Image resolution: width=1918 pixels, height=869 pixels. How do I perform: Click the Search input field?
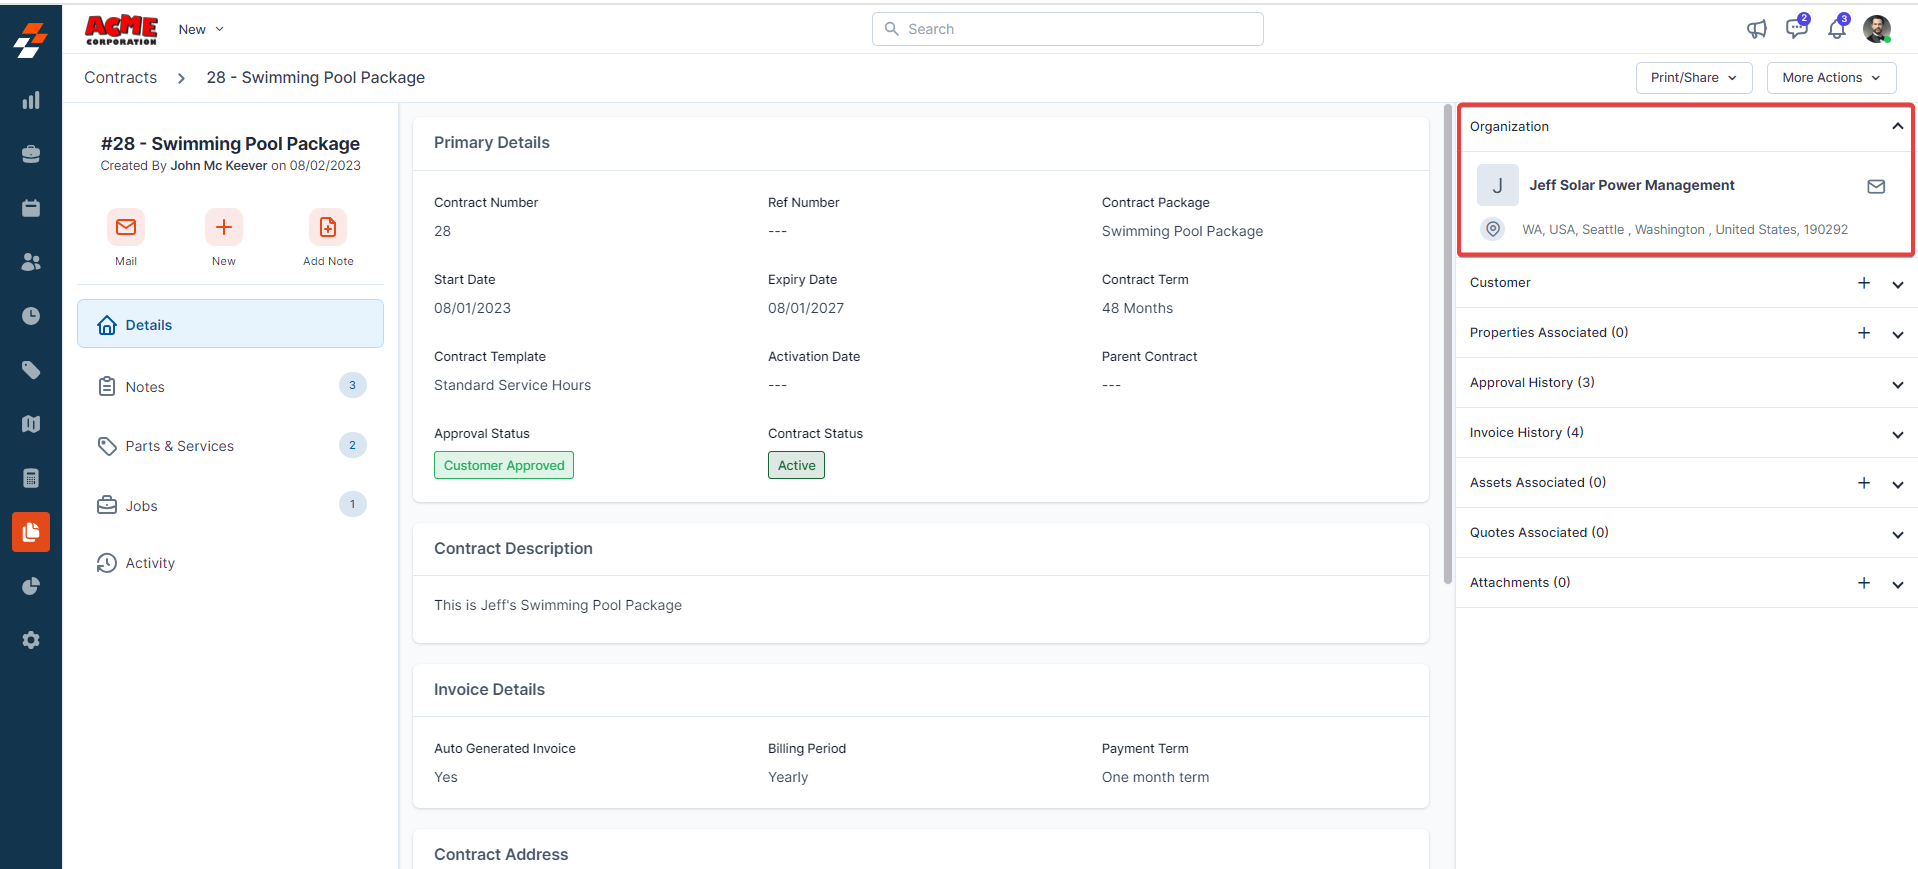coord(1067,29)
